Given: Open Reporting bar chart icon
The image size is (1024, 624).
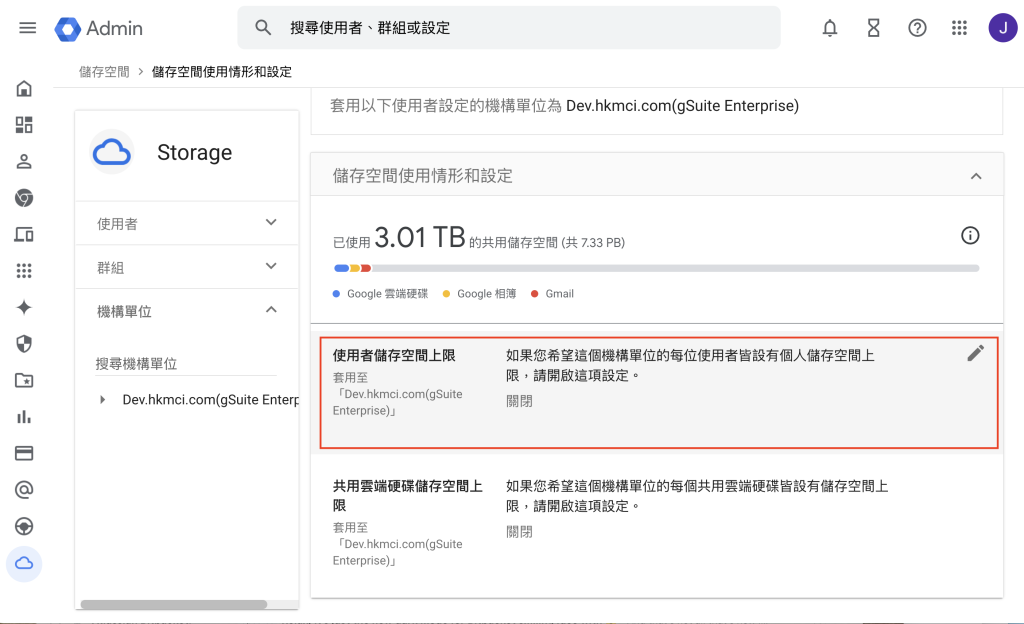Looking at the screenshot, I should [24, 417].
